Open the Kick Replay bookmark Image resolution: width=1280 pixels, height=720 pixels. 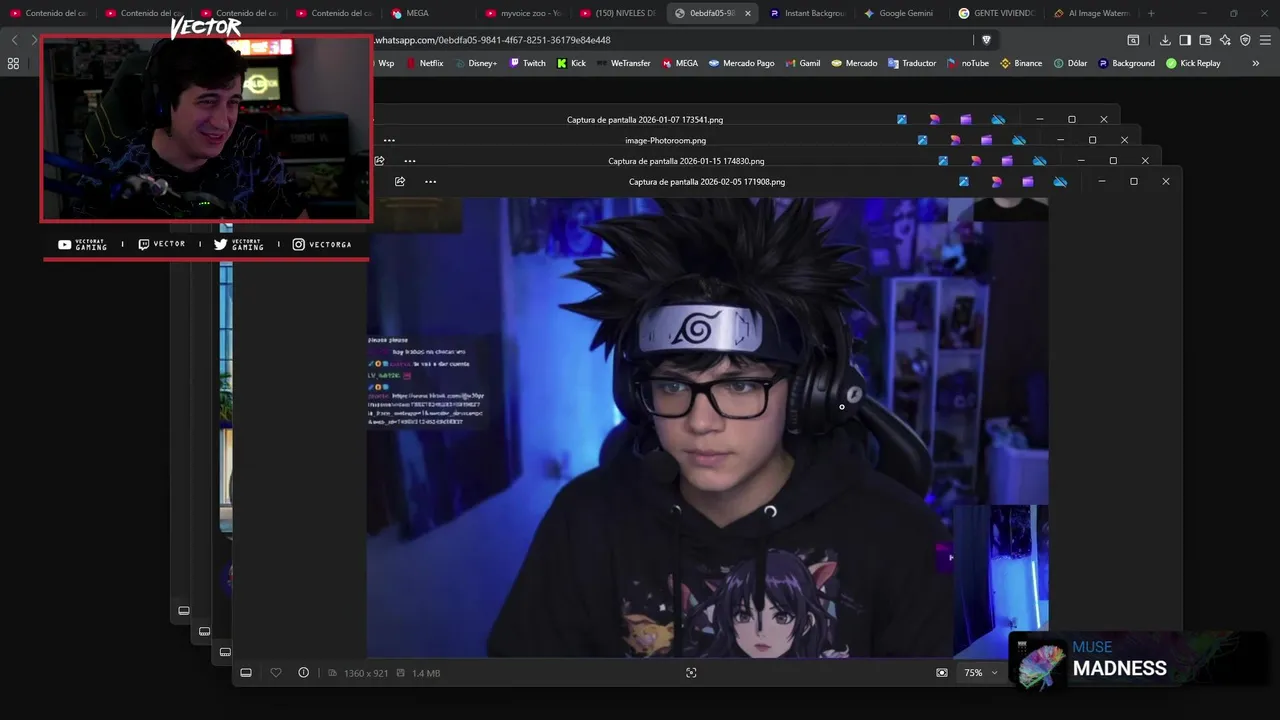pos(1193,63)
